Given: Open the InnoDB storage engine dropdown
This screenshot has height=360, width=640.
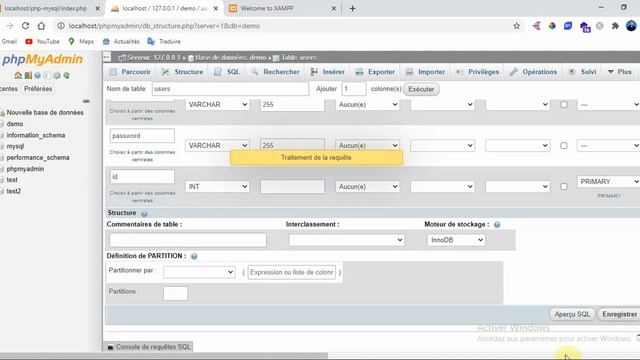Looking at the screenshot, I should (456, 240).
